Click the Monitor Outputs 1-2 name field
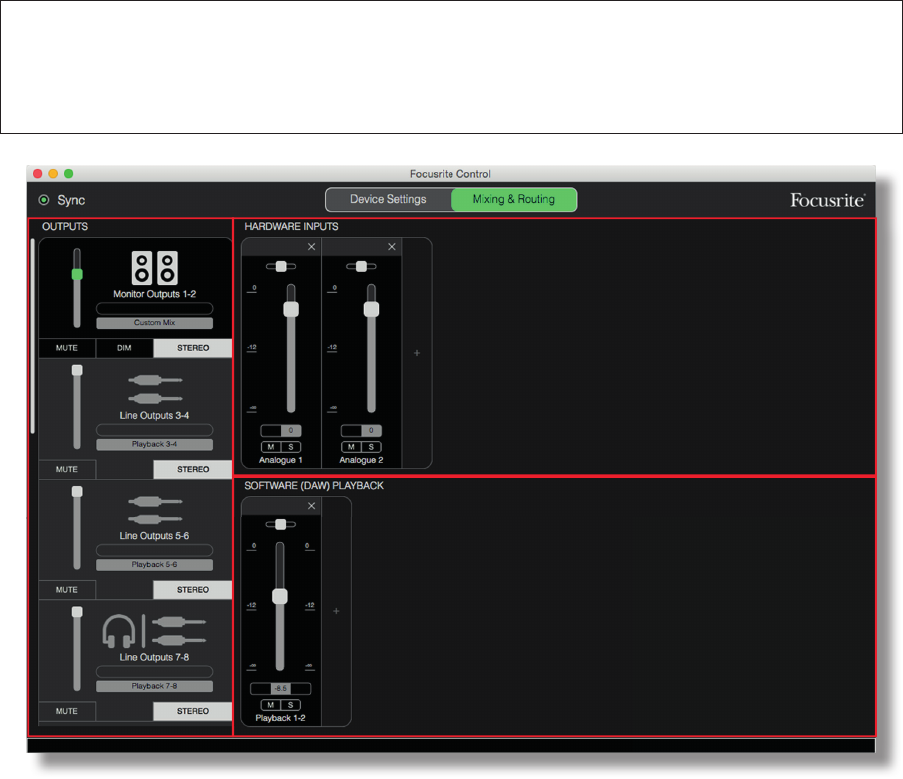The height and width of the screenshot is (779, 903). 154,309
